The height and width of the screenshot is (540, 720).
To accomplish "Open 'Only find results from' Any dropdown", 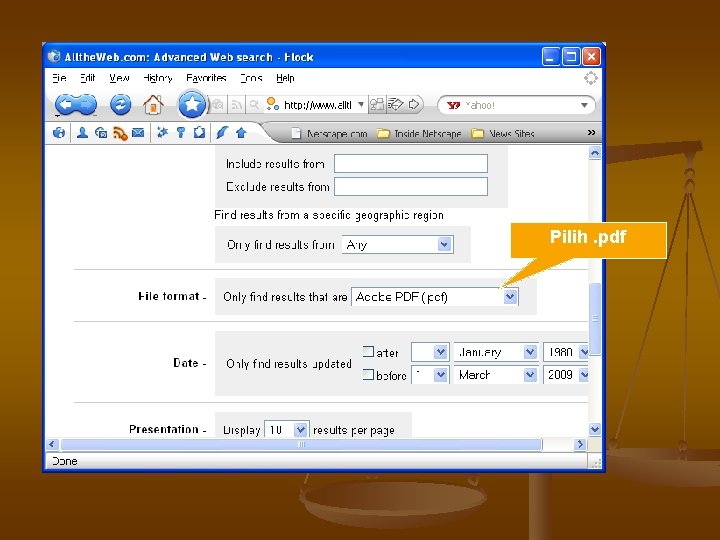I will 398,244.
